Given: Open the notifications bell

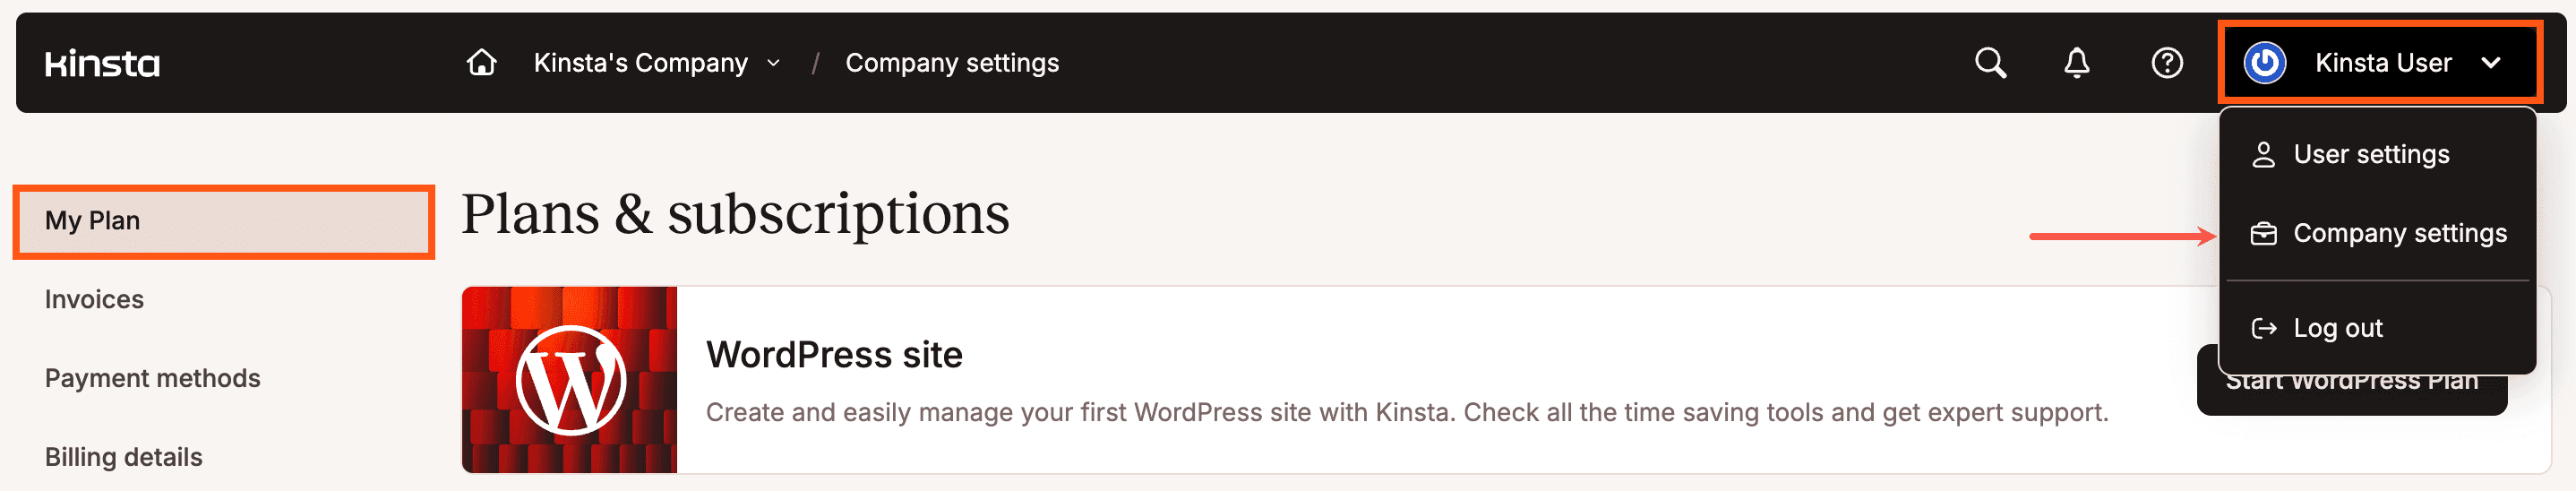Looking at the screenshot, I should 2077,63.
